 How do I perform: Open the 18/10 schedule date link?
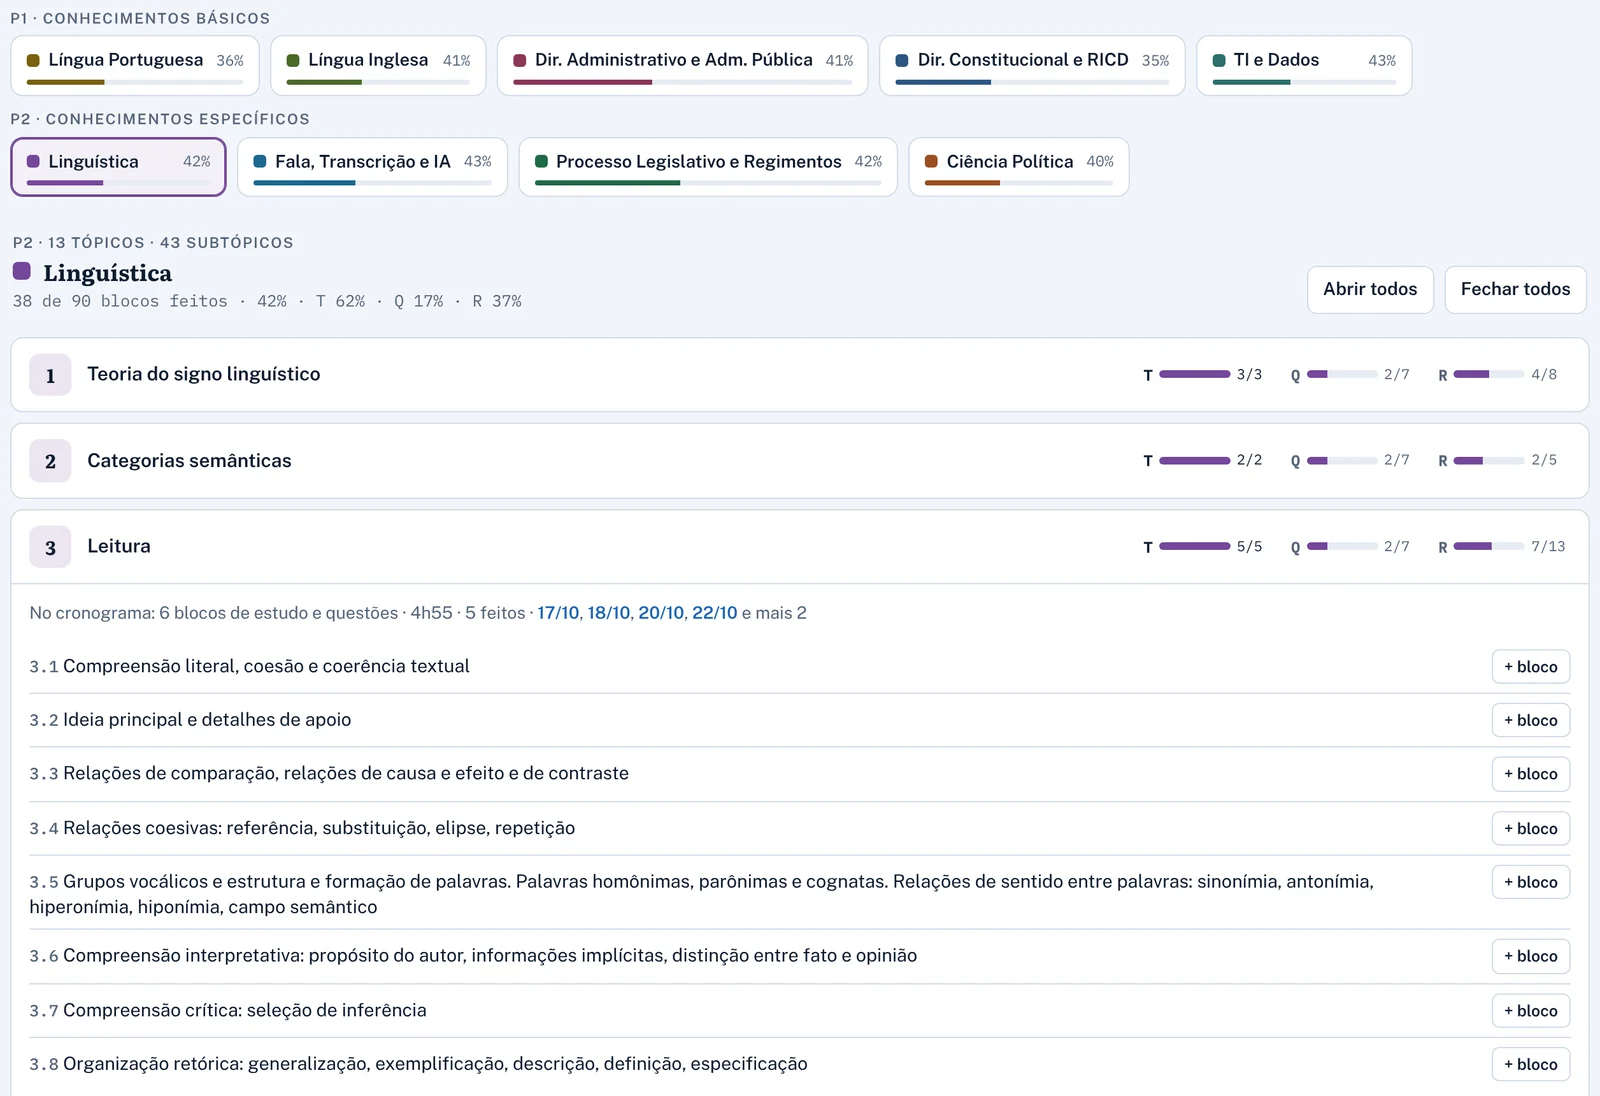tap(609, 613)
